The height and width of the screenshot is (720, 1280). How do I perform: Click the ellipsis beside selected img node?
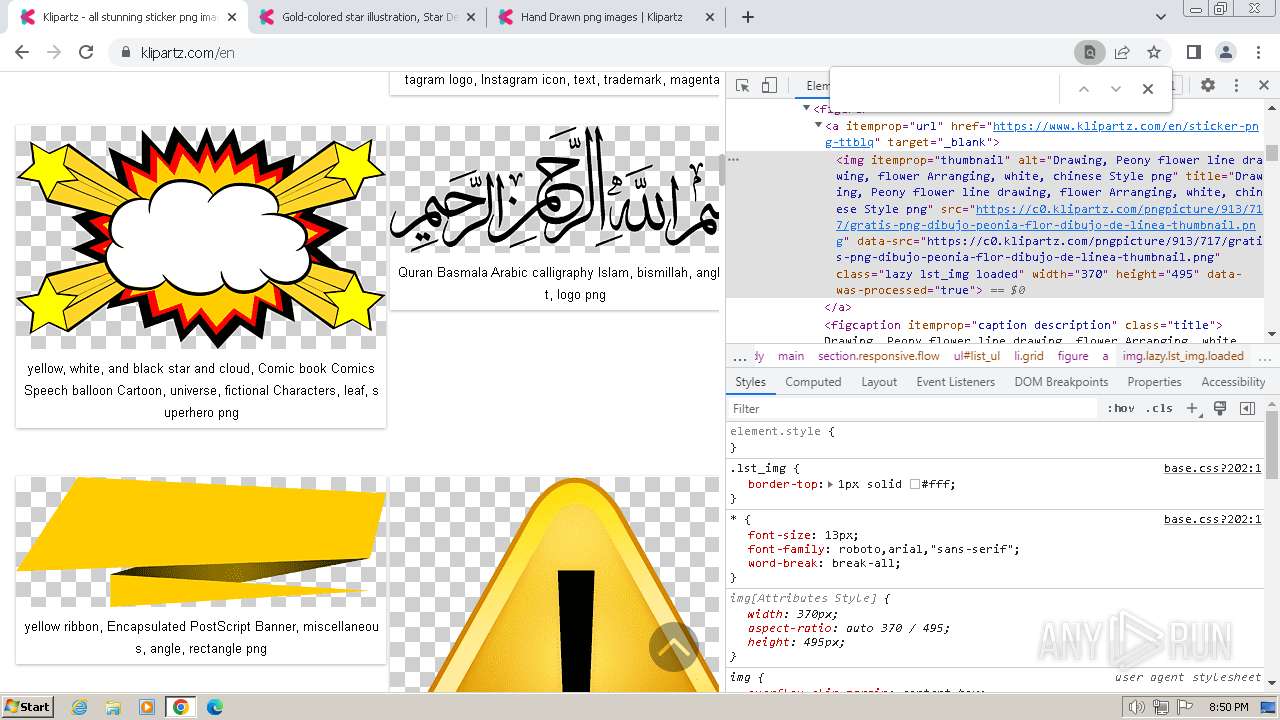pyautogui.click(x=733, y=160)
